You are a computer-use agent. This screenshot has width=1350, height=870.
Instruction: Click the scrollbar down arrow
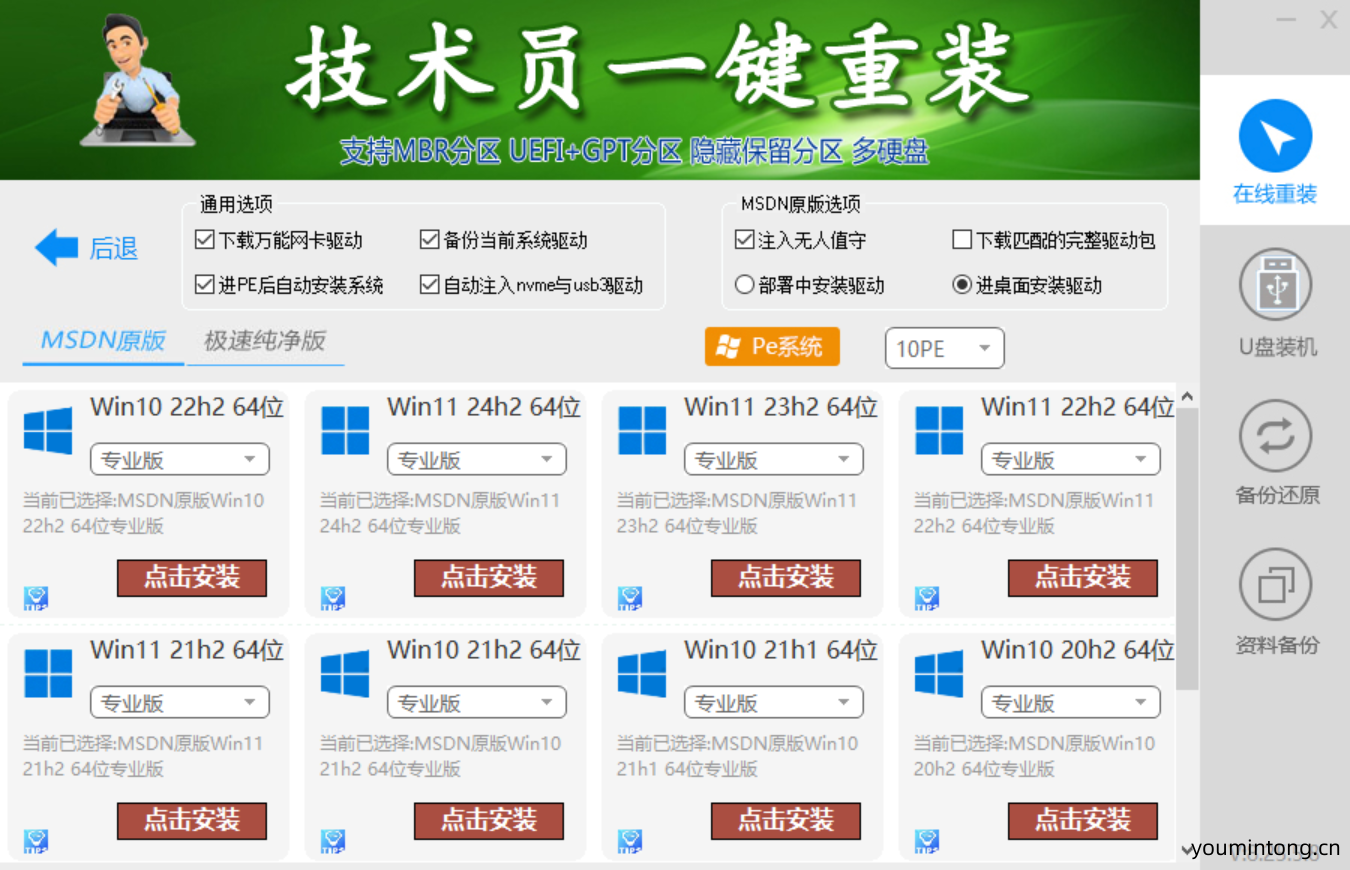tap(1187, 849)
